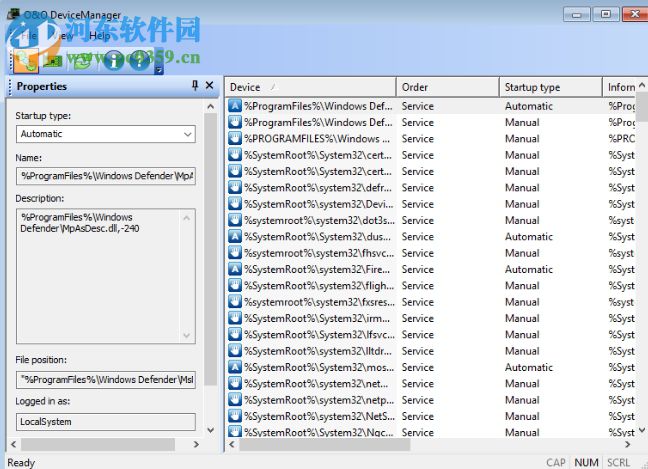The width and height of the screenshot is (648, 469).
Task: Click Service cell in mos... row
Action: (417, 367)
